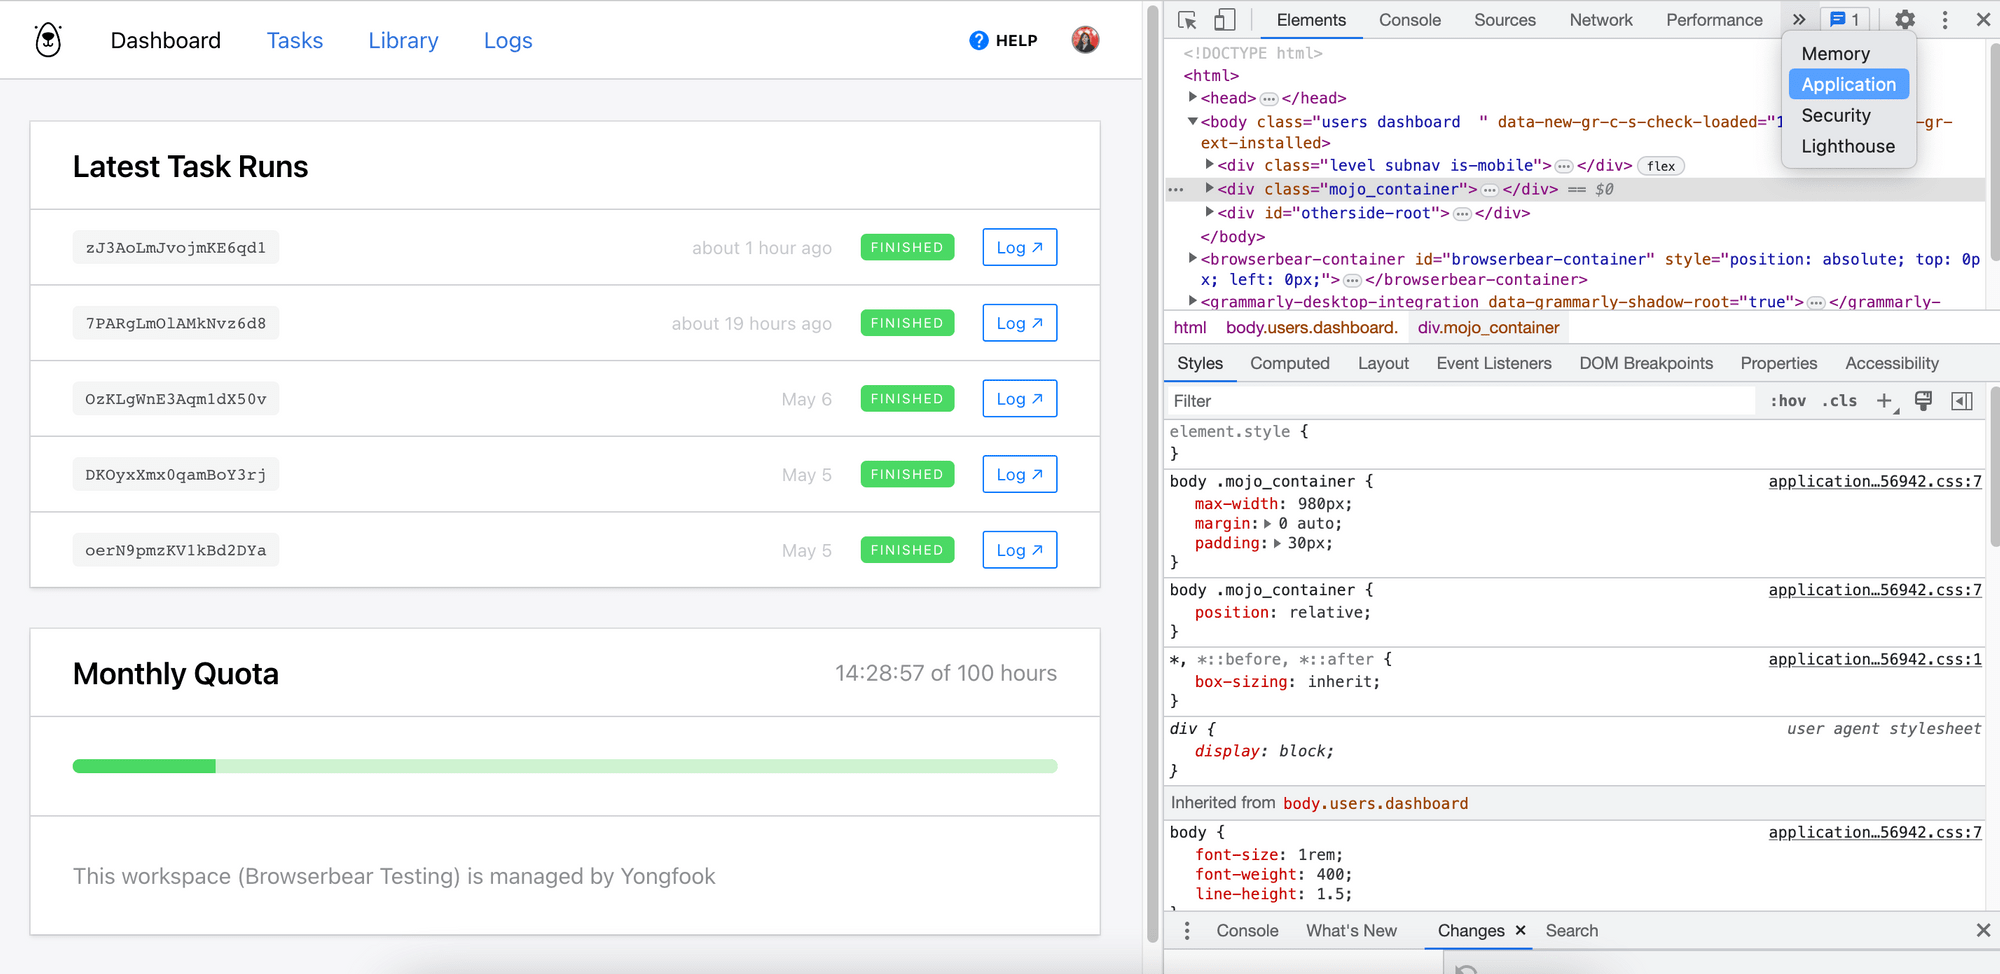Toggle the flex overlay badge
Screen dimensions: 2000x974
click(x=1660, y=166)
